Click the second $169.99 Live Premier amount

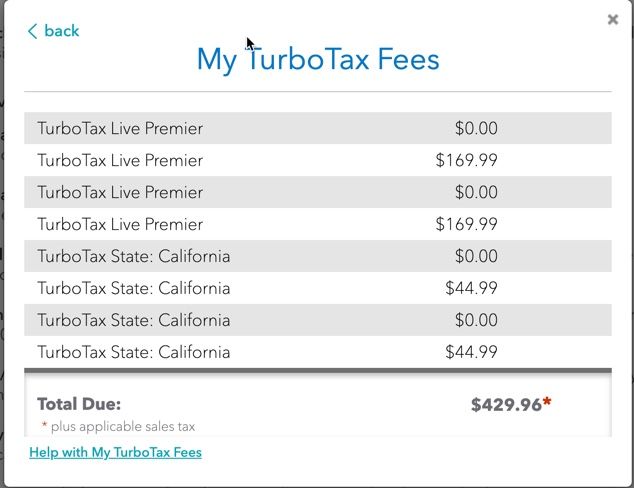click(466, 224)
